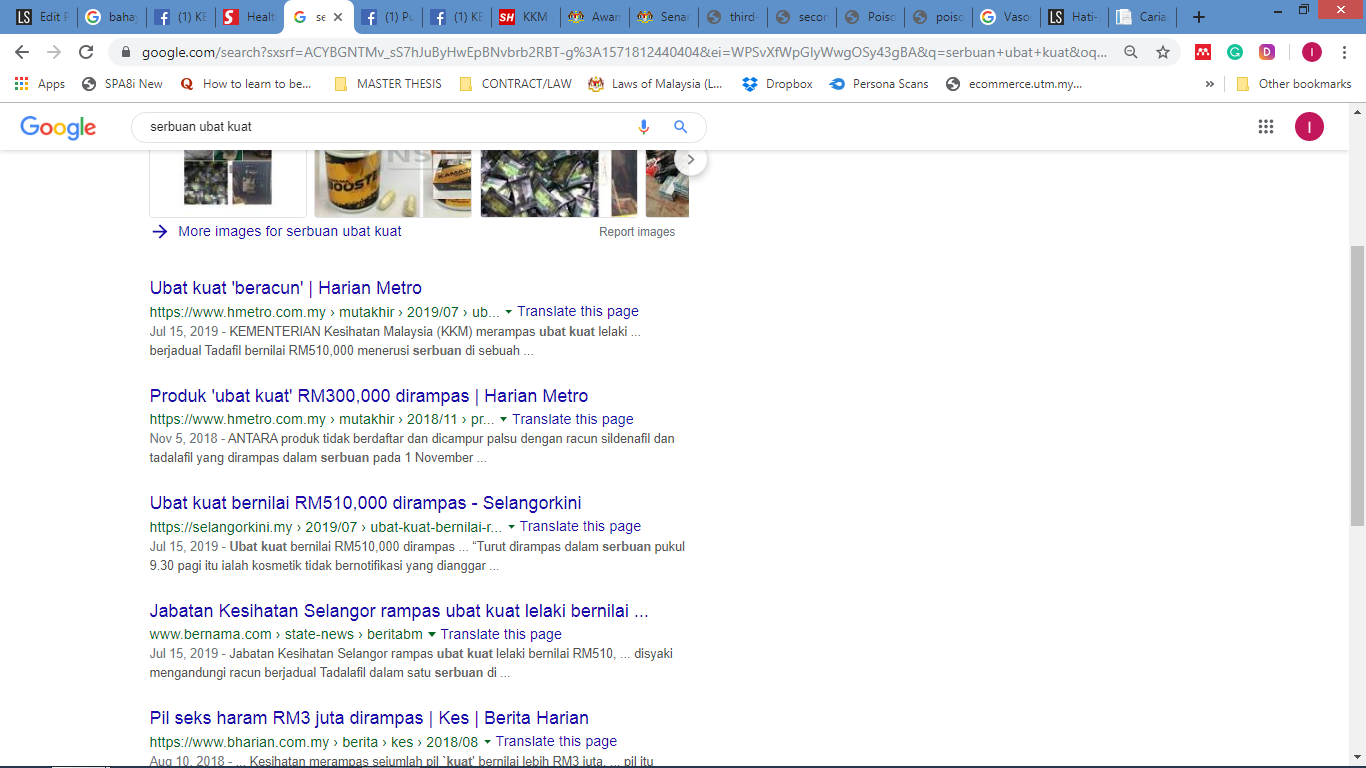Click the Grammarly extension icon

1235,52
